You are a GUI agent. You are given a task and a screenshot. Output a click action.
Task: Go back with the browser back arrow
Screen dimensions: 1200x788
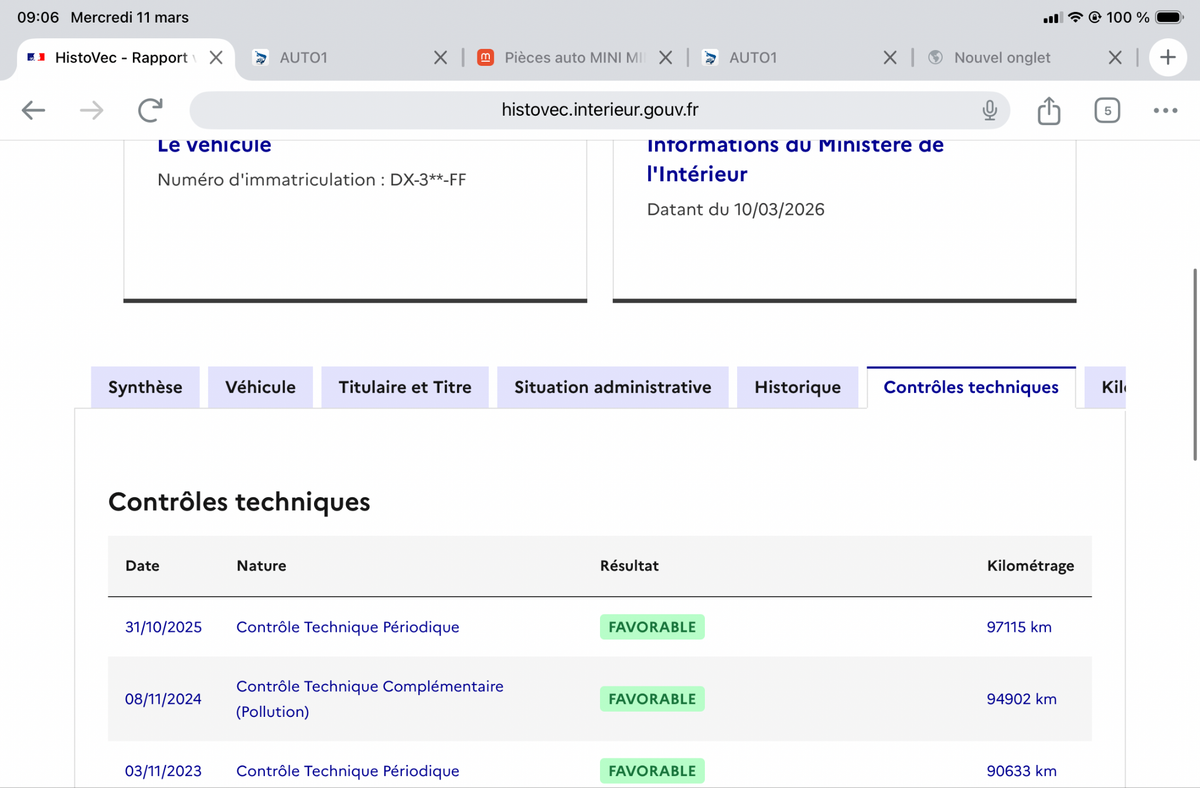coord(34,110)
